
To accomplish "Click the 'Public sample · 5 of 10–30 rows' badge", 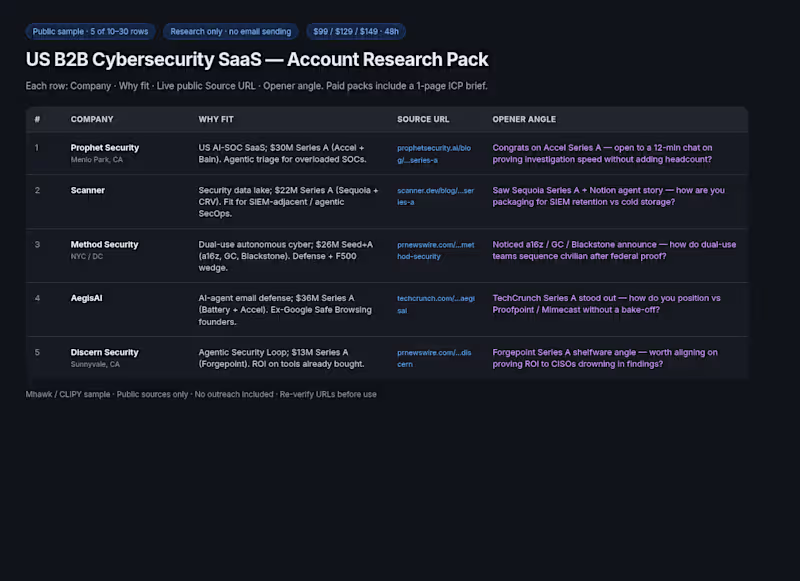I will point(90,32).
